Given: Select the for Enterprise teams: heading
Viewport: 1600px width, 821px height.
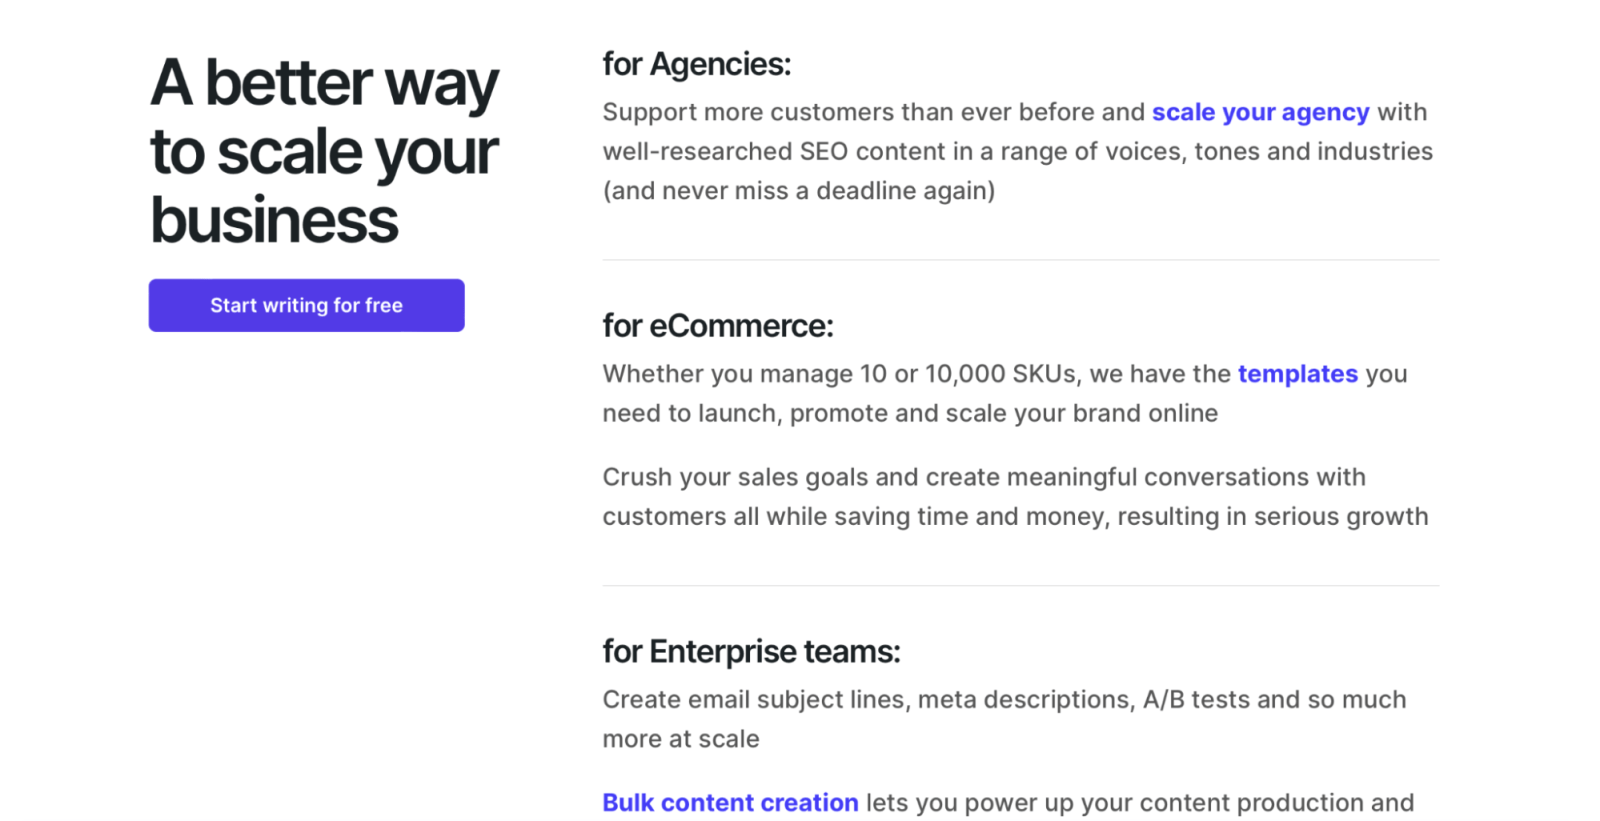Looking at the screenshot, I should [x=751, y=652].
